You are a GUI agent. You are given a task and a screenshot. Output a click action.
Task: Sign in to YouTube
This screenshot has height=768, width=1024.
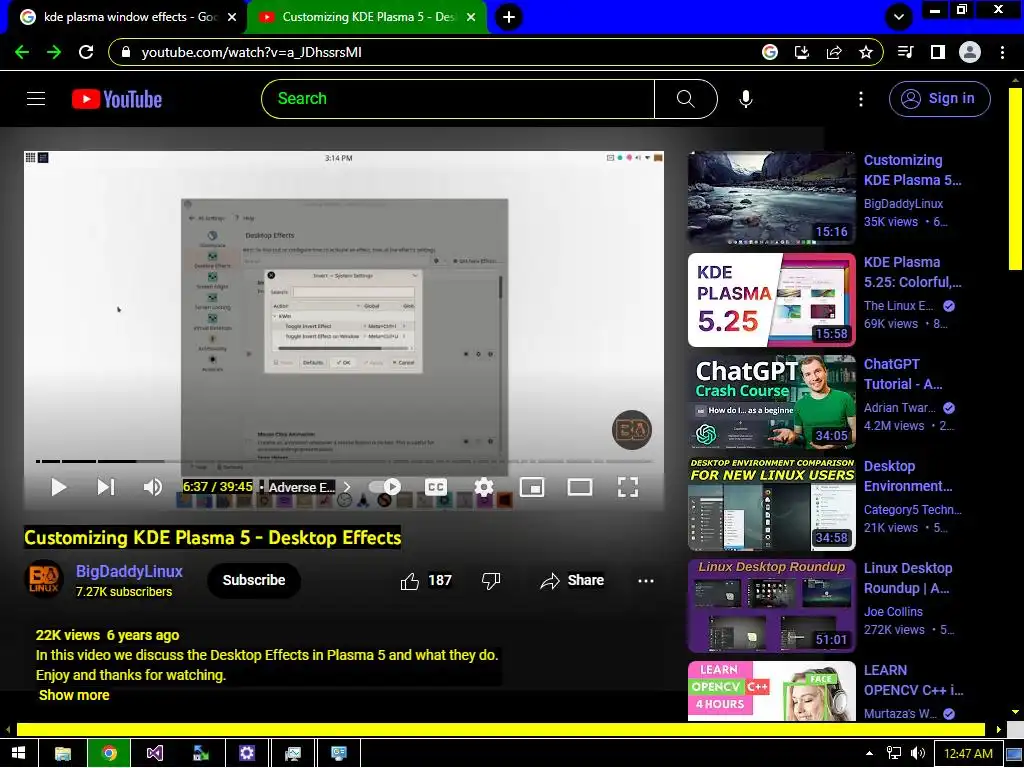pyautogui.click(x=939, y=99)
